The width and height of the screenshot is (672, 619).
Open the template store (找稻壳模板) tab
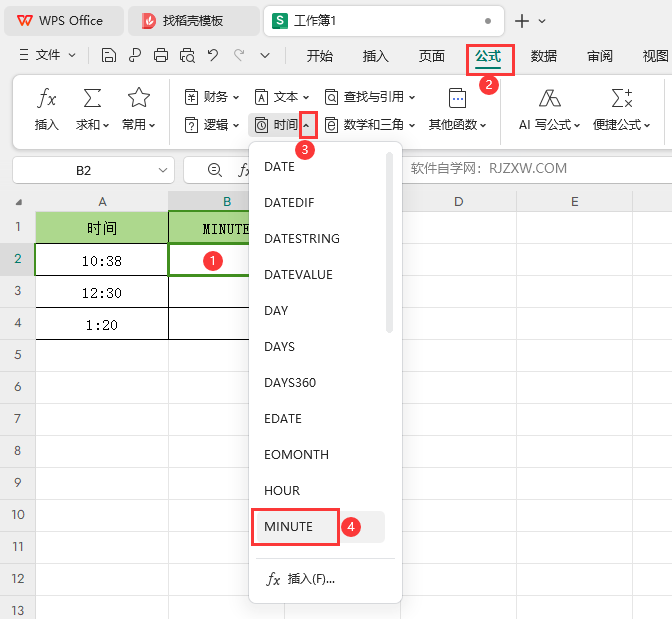coord(194,21)
